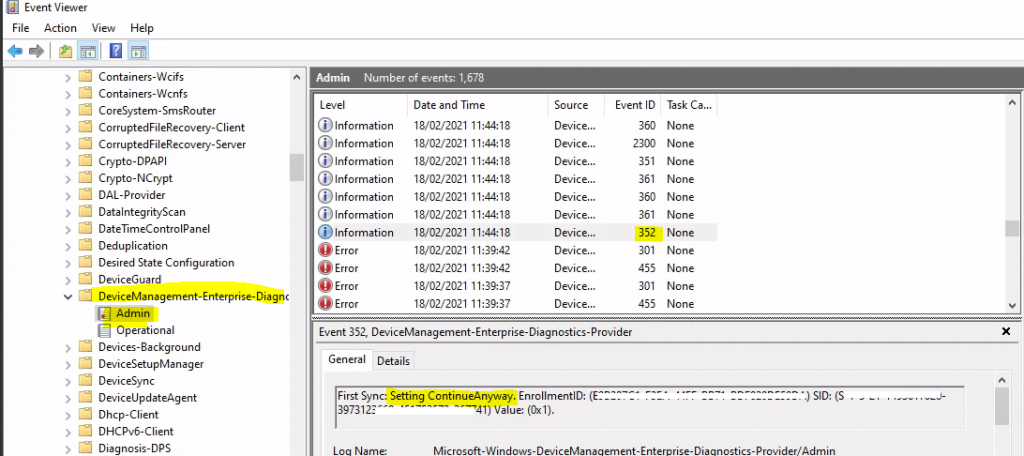1024x456 pixels.
Task: Select the DHCPv6-Client folder
Action: tap(136, 431)
